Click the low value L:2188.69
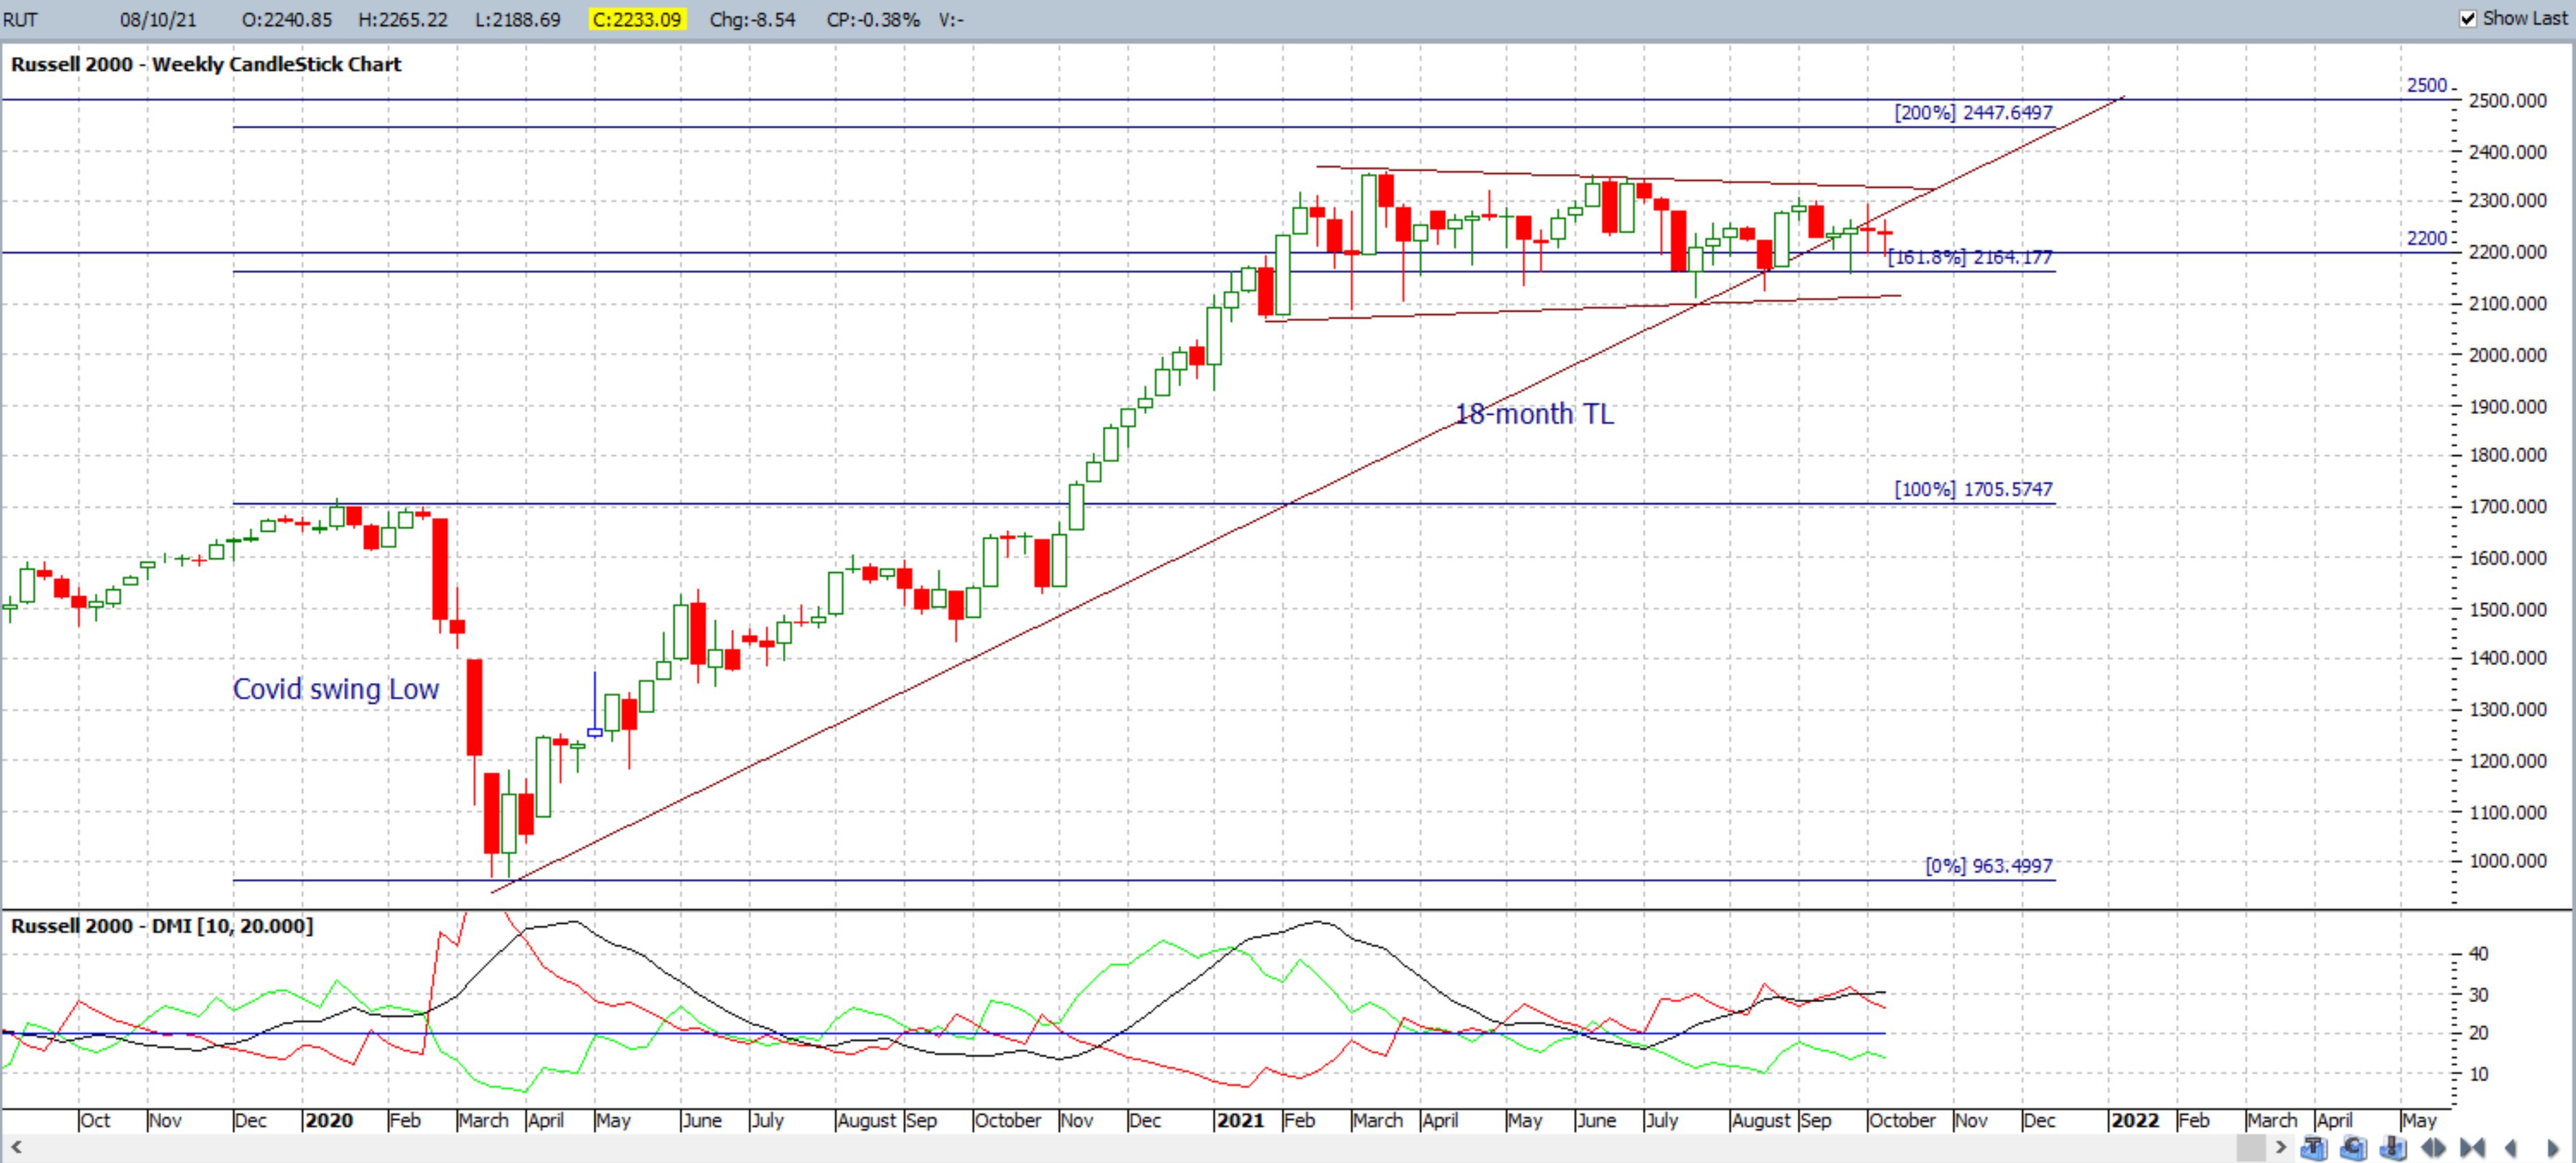The width and height of the screenshot is (2576, 1163). 517,19
